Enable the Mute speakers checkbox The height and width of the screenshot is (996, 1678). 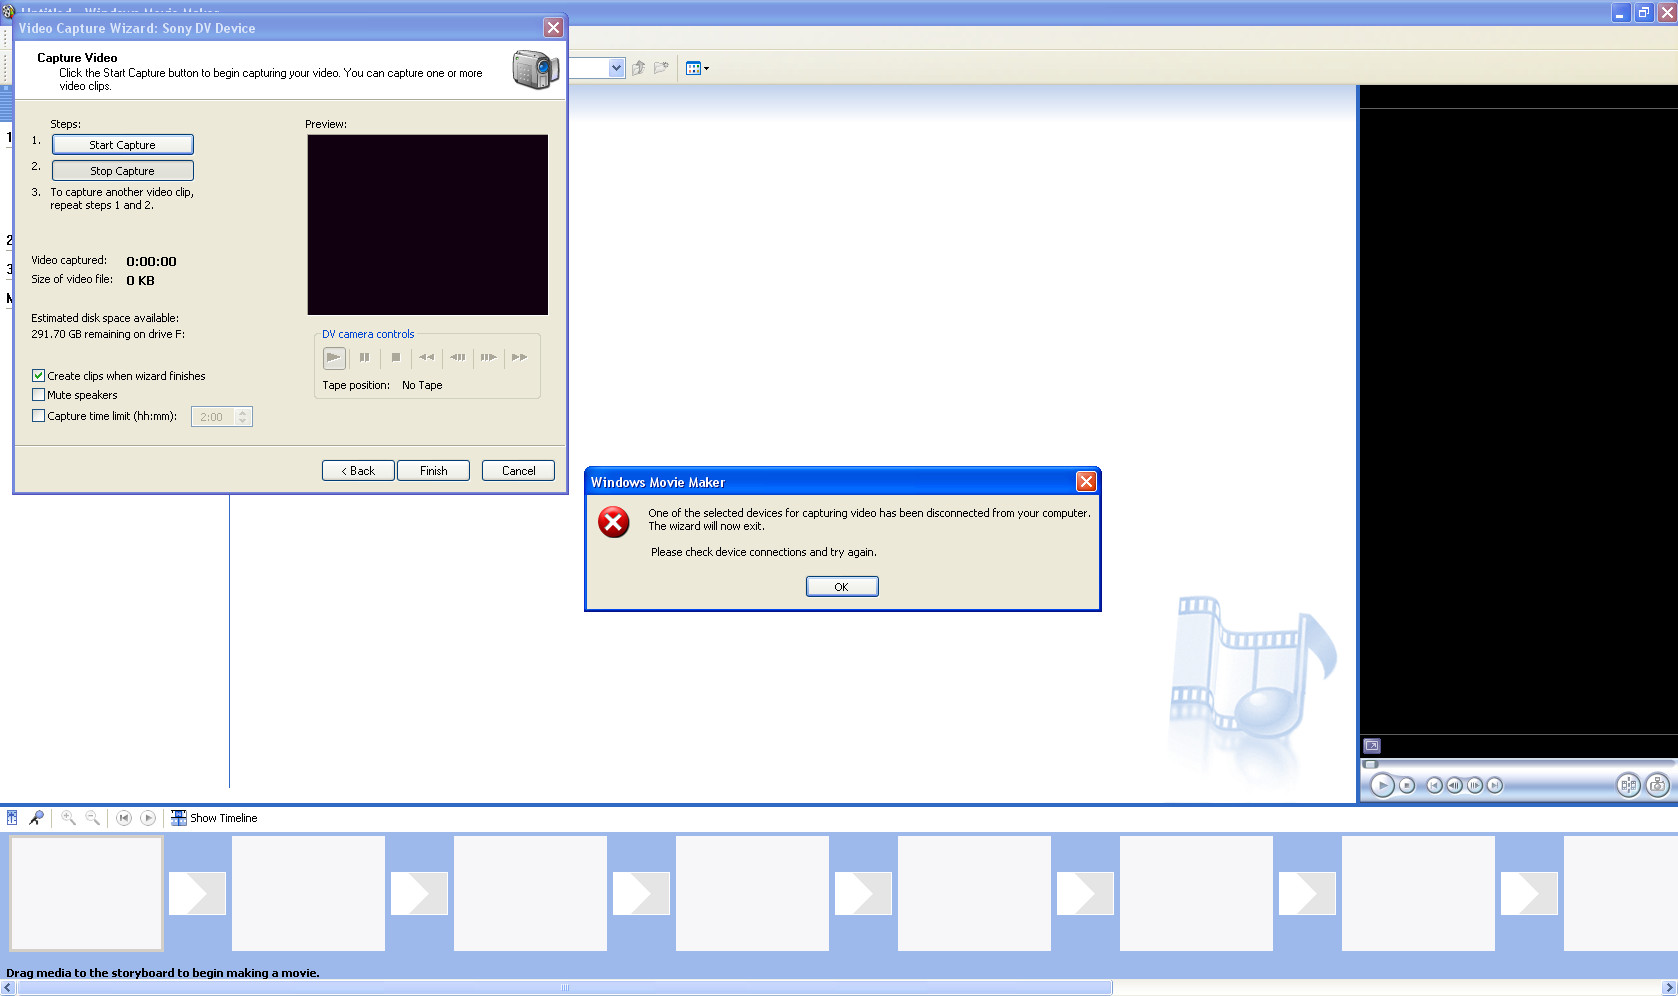[x=38, y=395]
